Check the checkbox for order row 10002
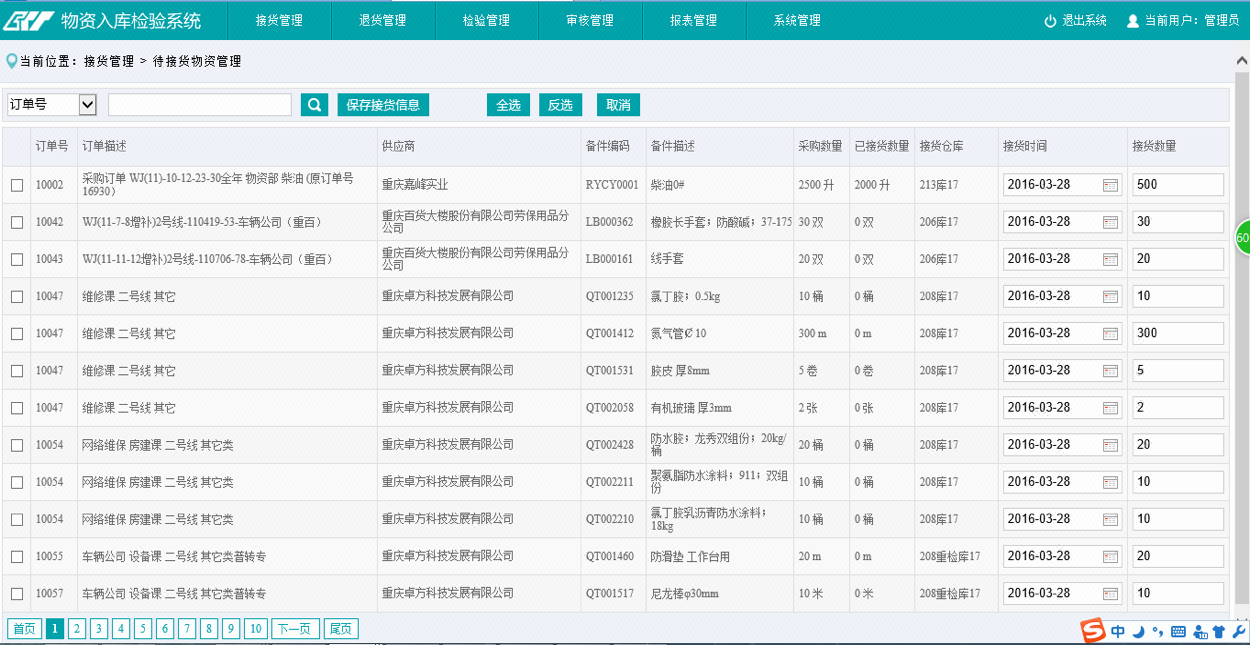 pyautogui.click(x=17, y=185)
